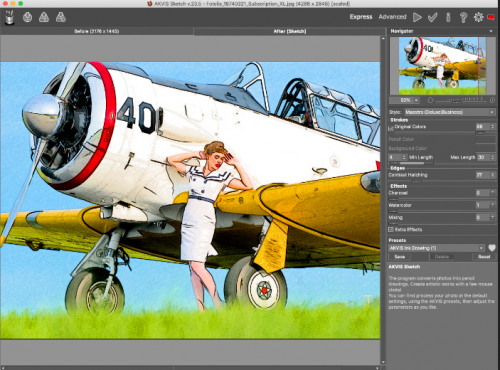Click the Pencil Color swatch
Screen dimensions: 500x370
click(486, 139)
